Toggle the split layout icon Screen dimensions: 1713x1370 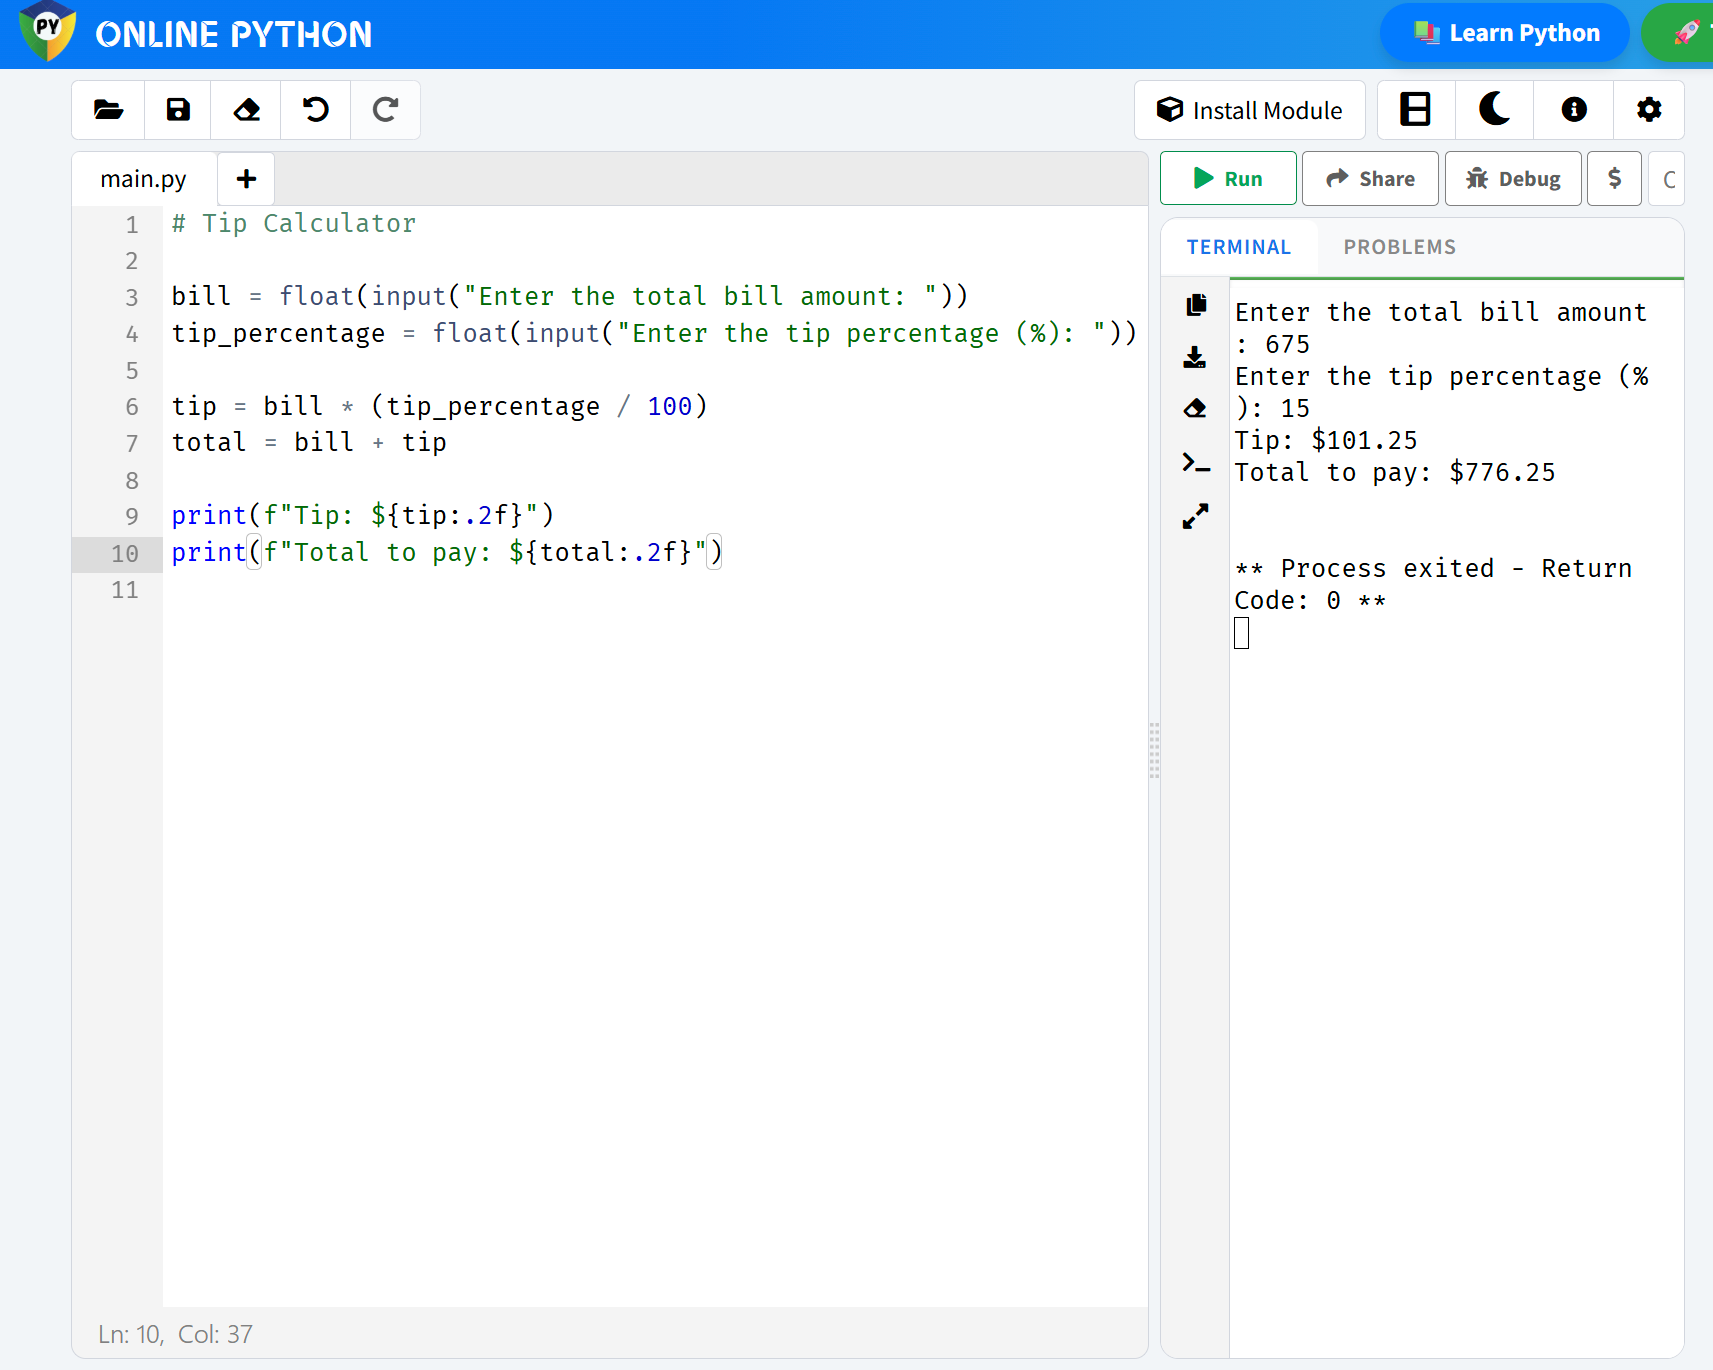tap(1415, 109)
